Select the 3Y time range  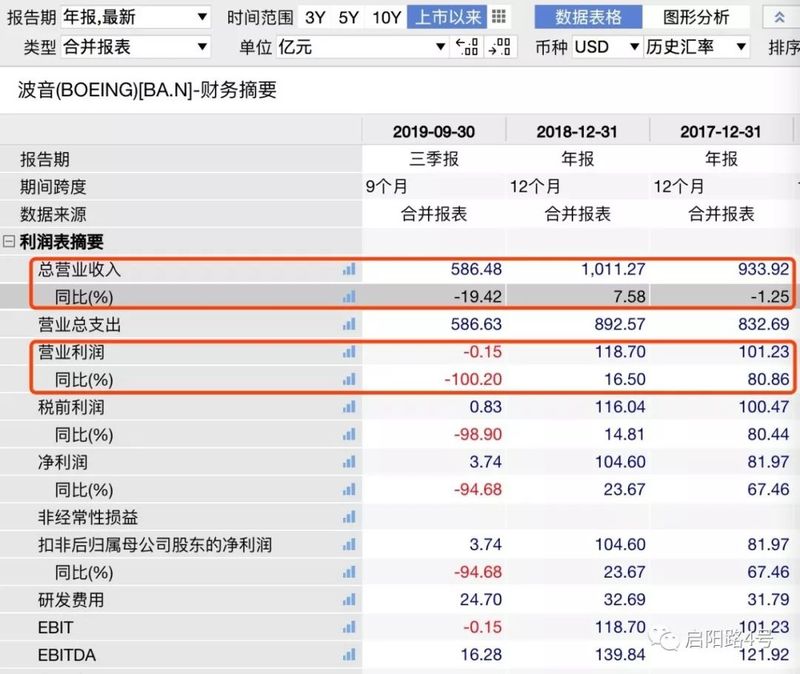[315, 18]
